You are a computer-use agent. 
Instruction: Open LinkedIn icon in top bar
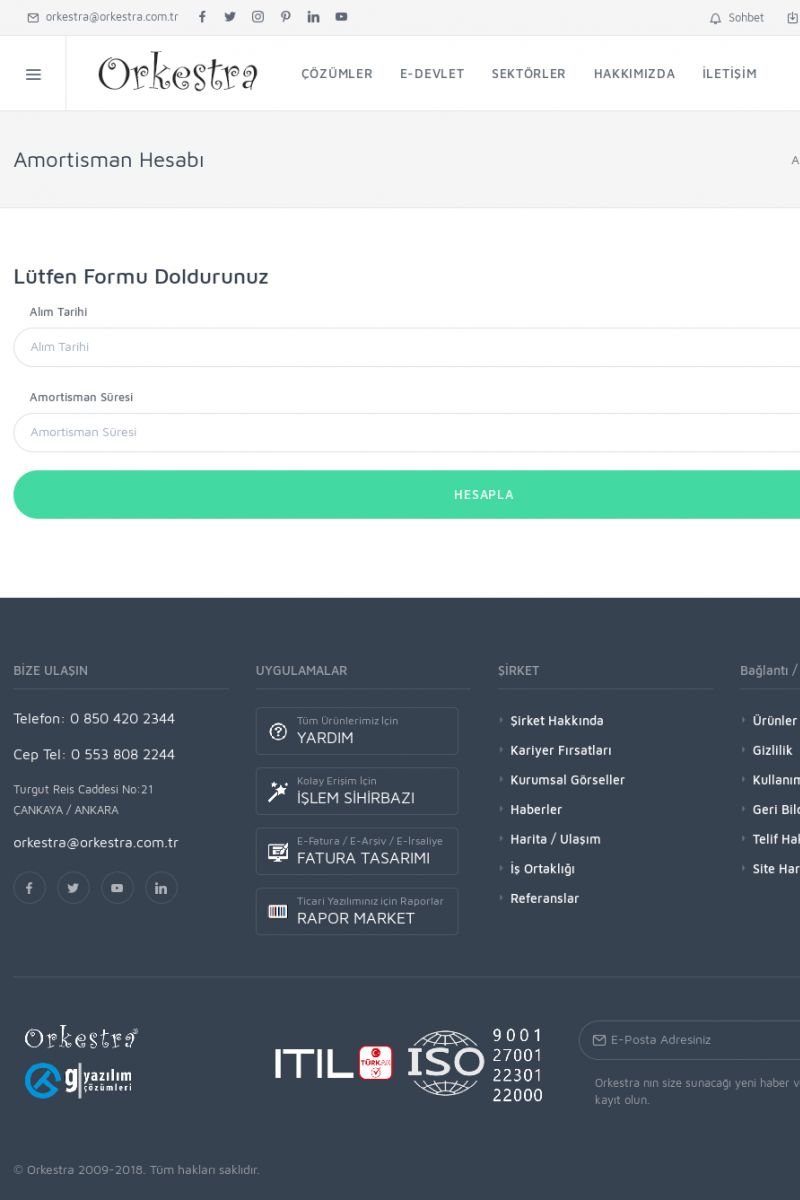pyautogui.click(x=314, y=17)
